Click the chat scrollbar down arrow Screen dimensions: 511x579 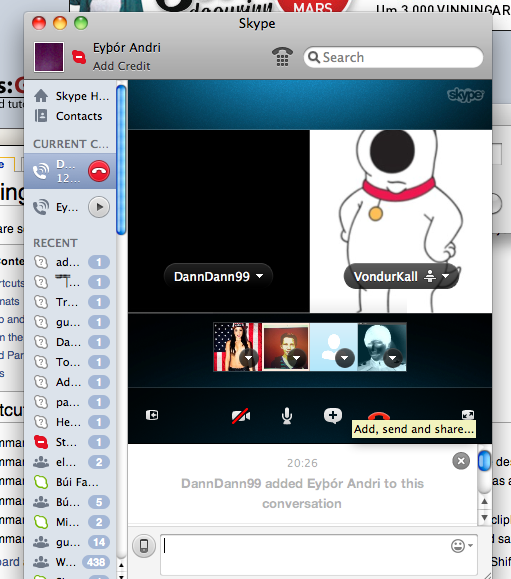click(484, 517)
